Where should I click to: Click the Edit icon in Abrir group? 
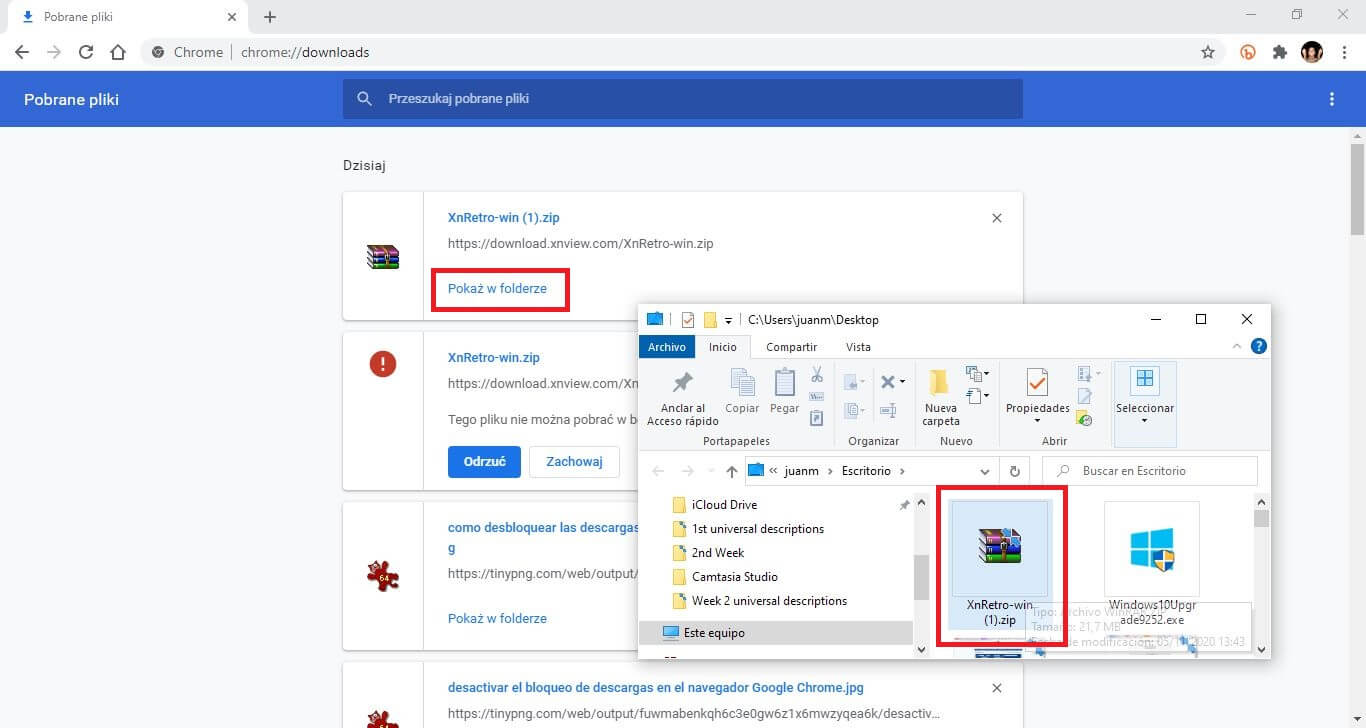tap(1085, 397)
